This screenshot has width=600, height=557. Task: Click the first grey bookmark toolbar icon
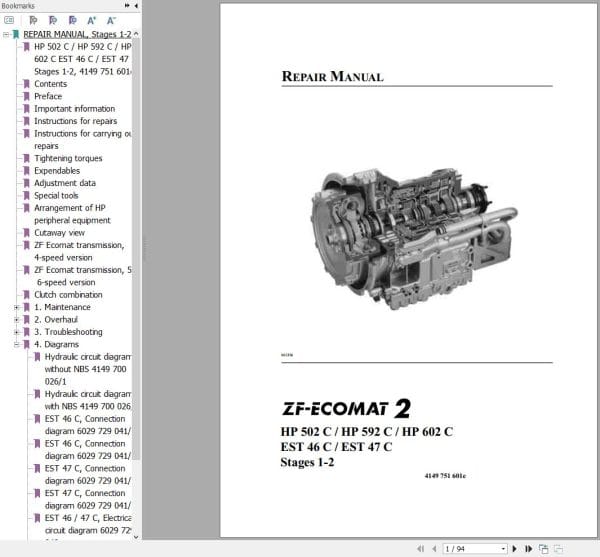pyautogui.click(x=33, y=20)
